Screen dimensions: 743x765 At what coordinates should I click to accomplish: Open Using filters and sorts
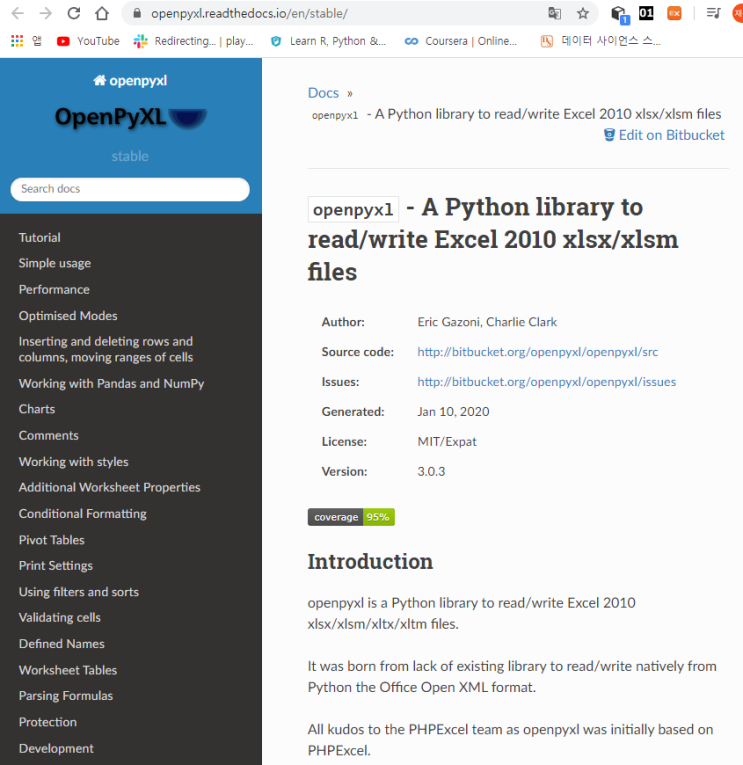[79, 592]
